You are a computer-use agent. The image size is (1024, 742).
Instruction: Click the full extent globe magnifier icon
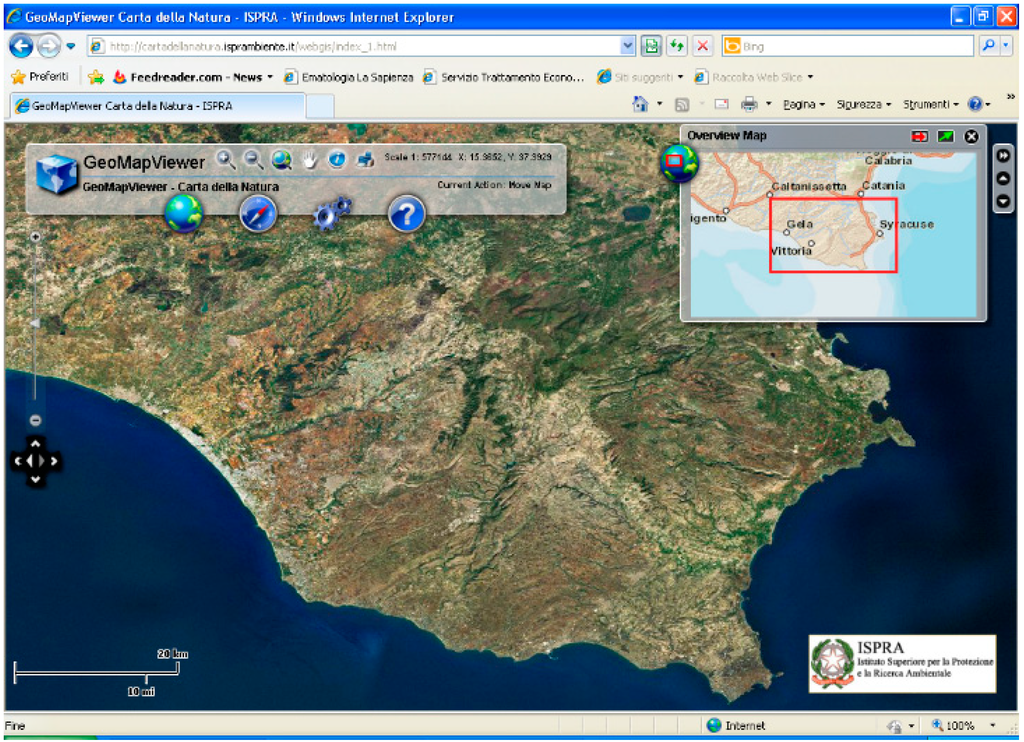click(x=282, y=159)
